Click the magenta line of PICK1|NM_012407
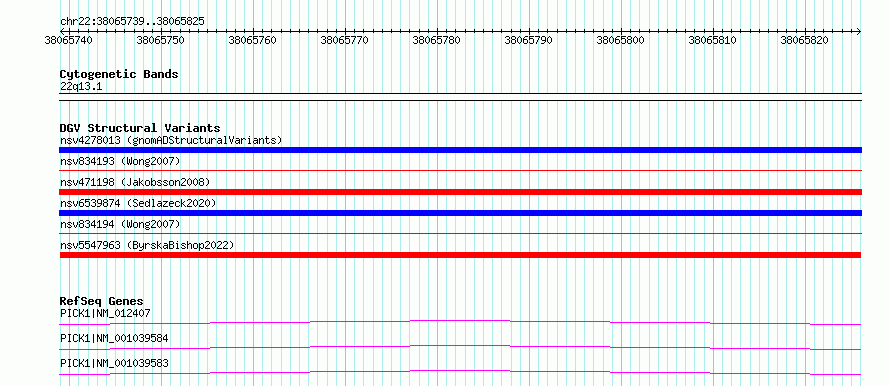This screenshot has height=386, width=890. tap(460, 322)
